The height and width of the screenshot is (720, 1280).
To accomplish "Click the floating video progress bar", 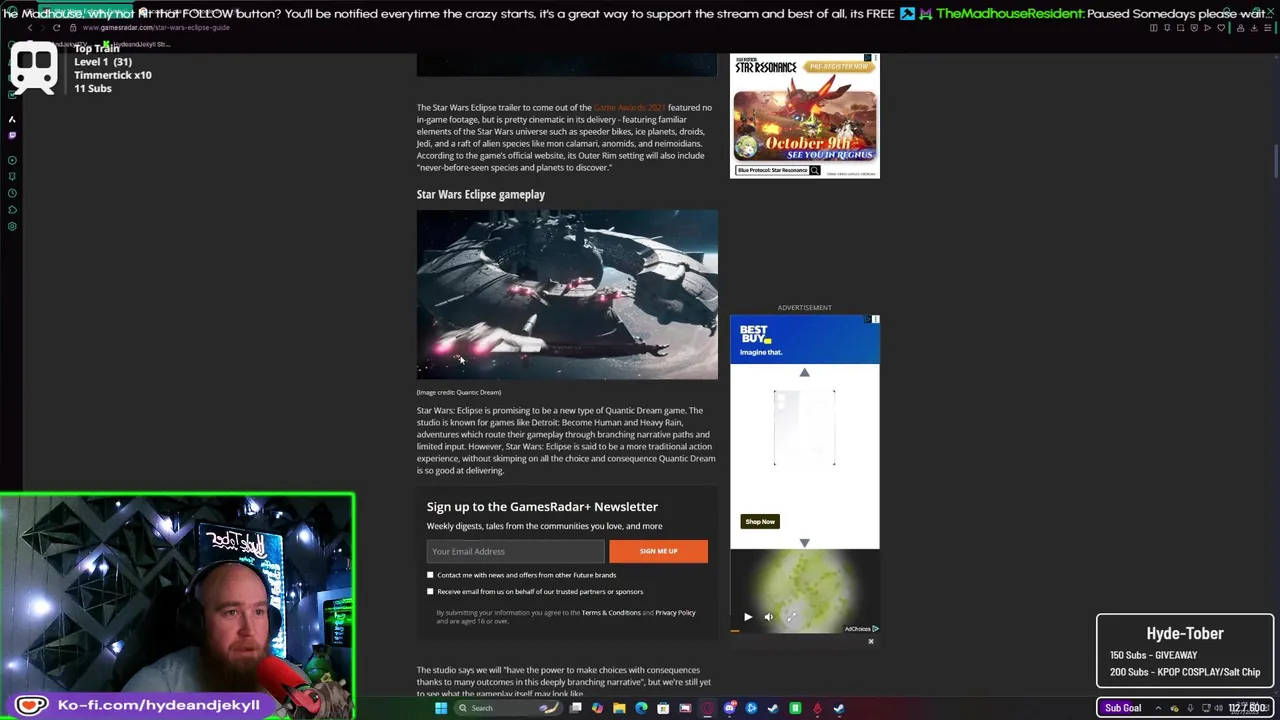I will pos(805,631).
